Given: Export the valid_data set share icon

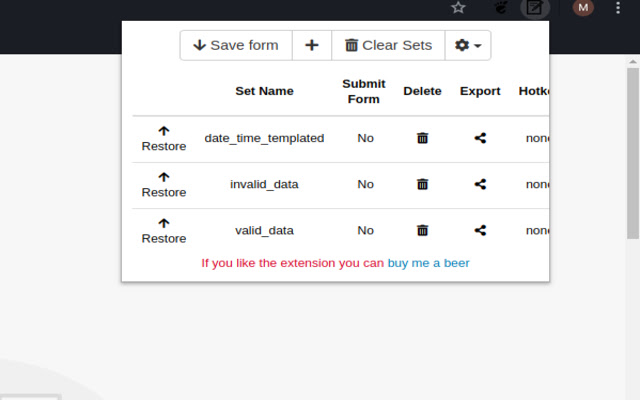Looking at the screenshot, I should (x=480, y=230).
